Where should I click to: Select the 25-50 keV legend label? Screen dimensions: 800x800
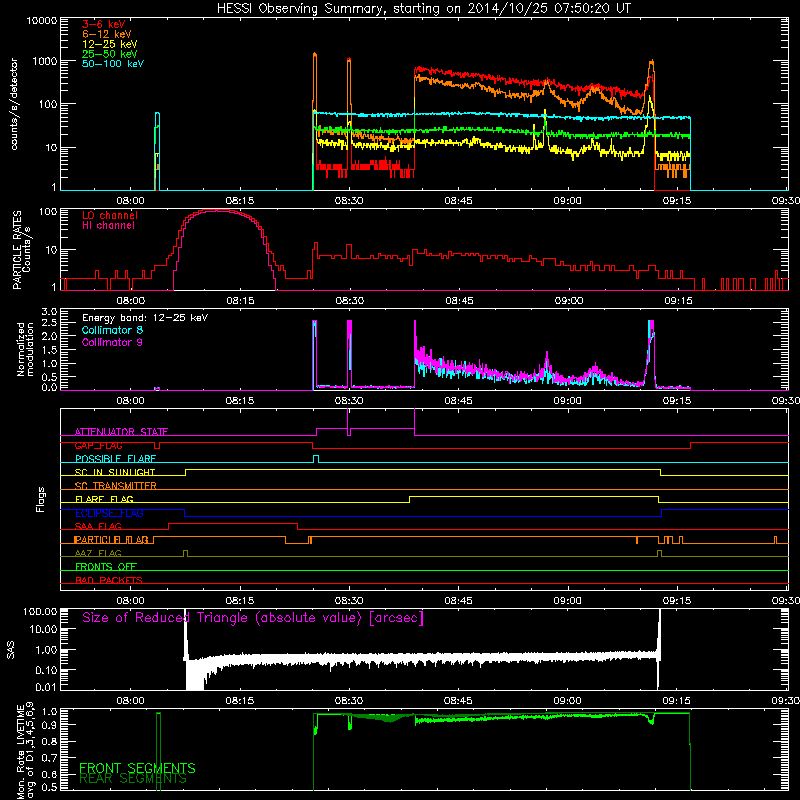110,54
